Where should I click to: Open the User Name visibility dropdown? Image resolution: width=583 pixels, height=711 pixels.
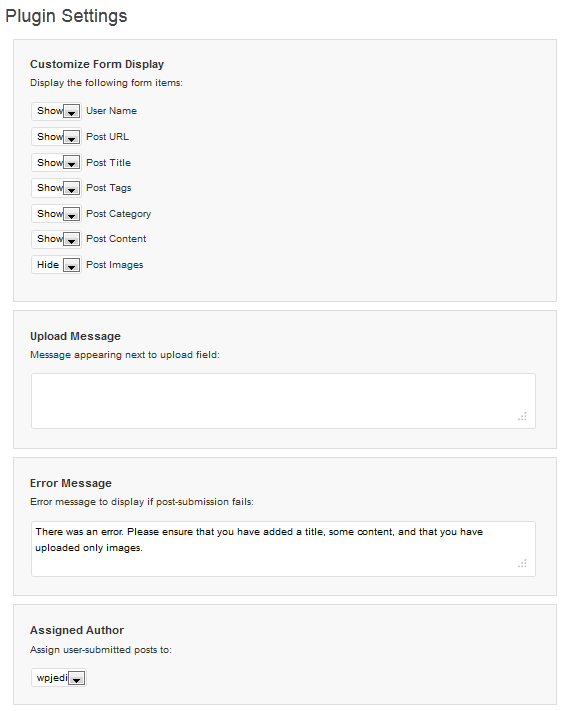click(56, 111)
